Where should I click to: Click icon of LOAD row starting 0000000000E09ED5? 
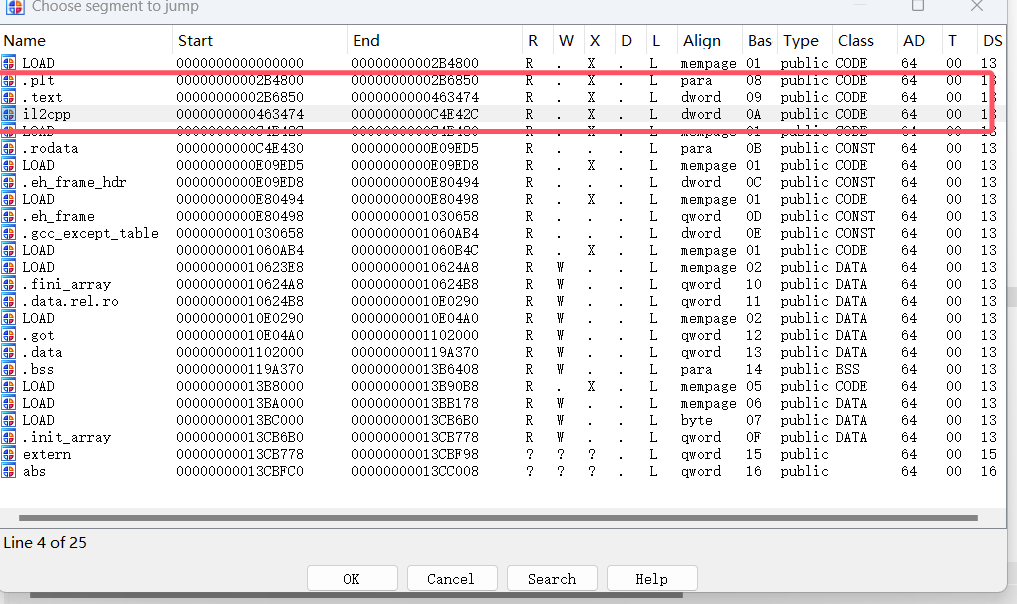pyautogui.click(x=8, y=165)
